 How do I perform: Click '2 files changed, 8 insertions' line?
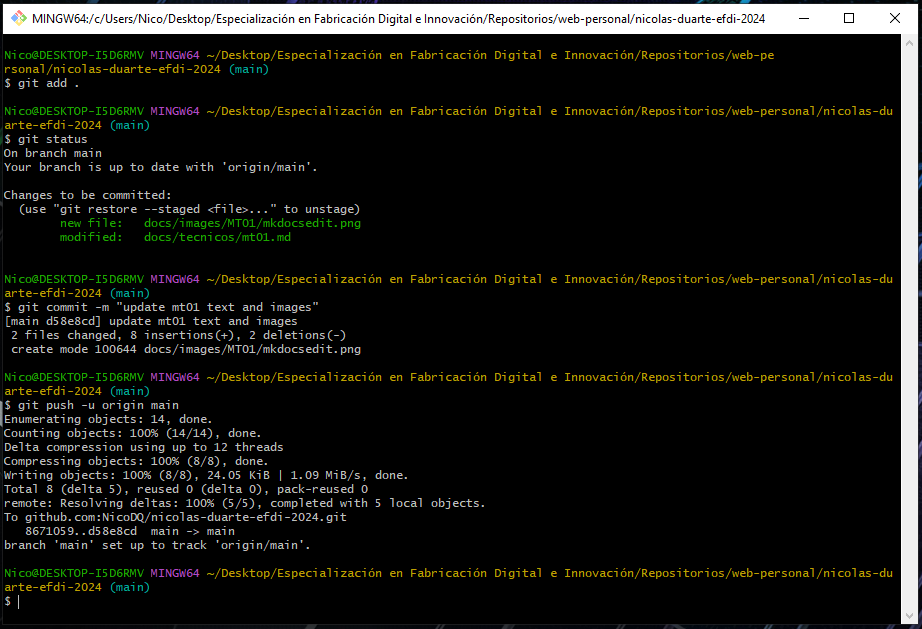tap(178, 336)
